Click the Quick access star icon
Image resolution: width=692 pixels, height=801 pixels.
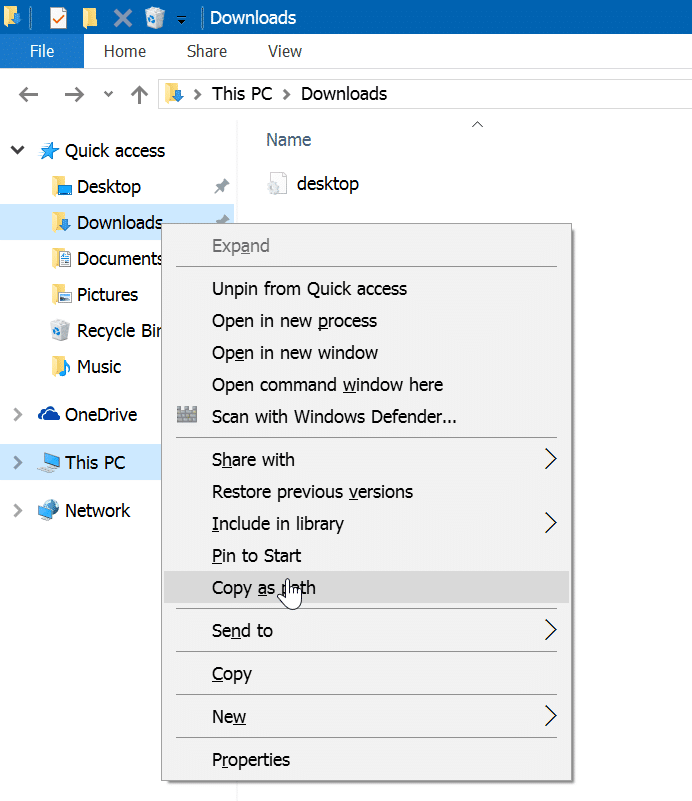[x=49, y=151]
